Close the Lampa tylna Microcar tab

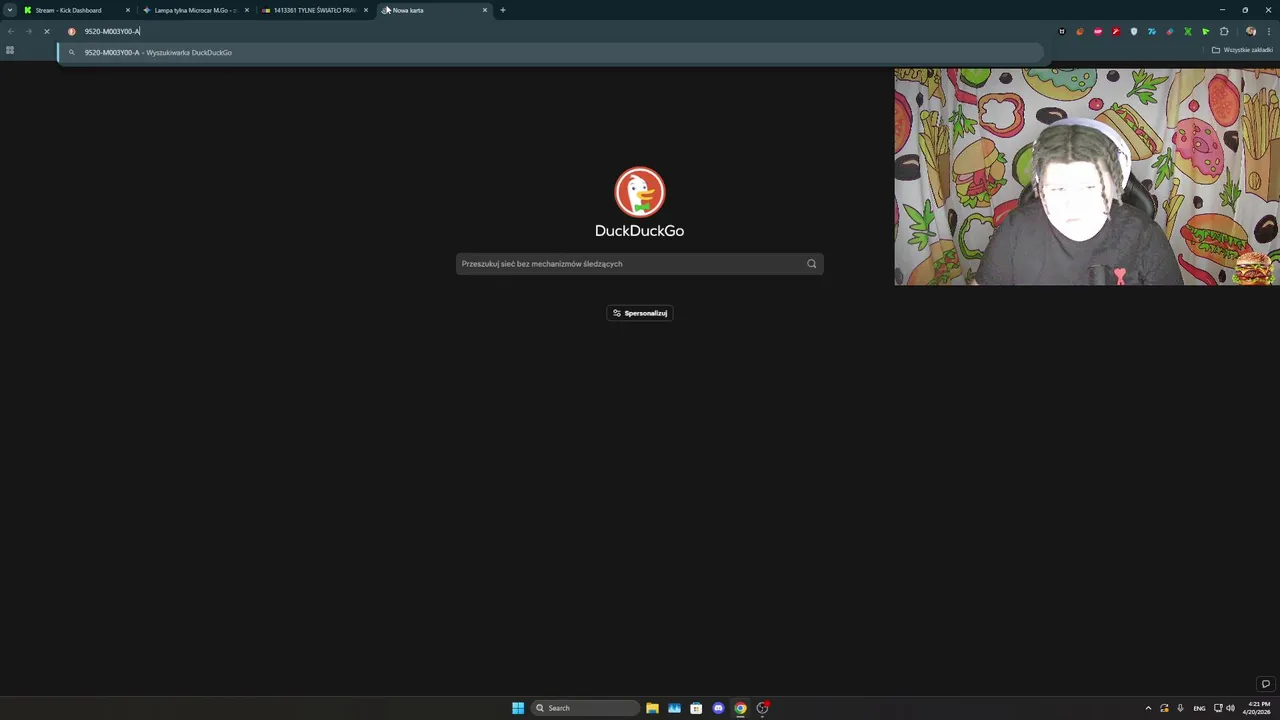246,10
